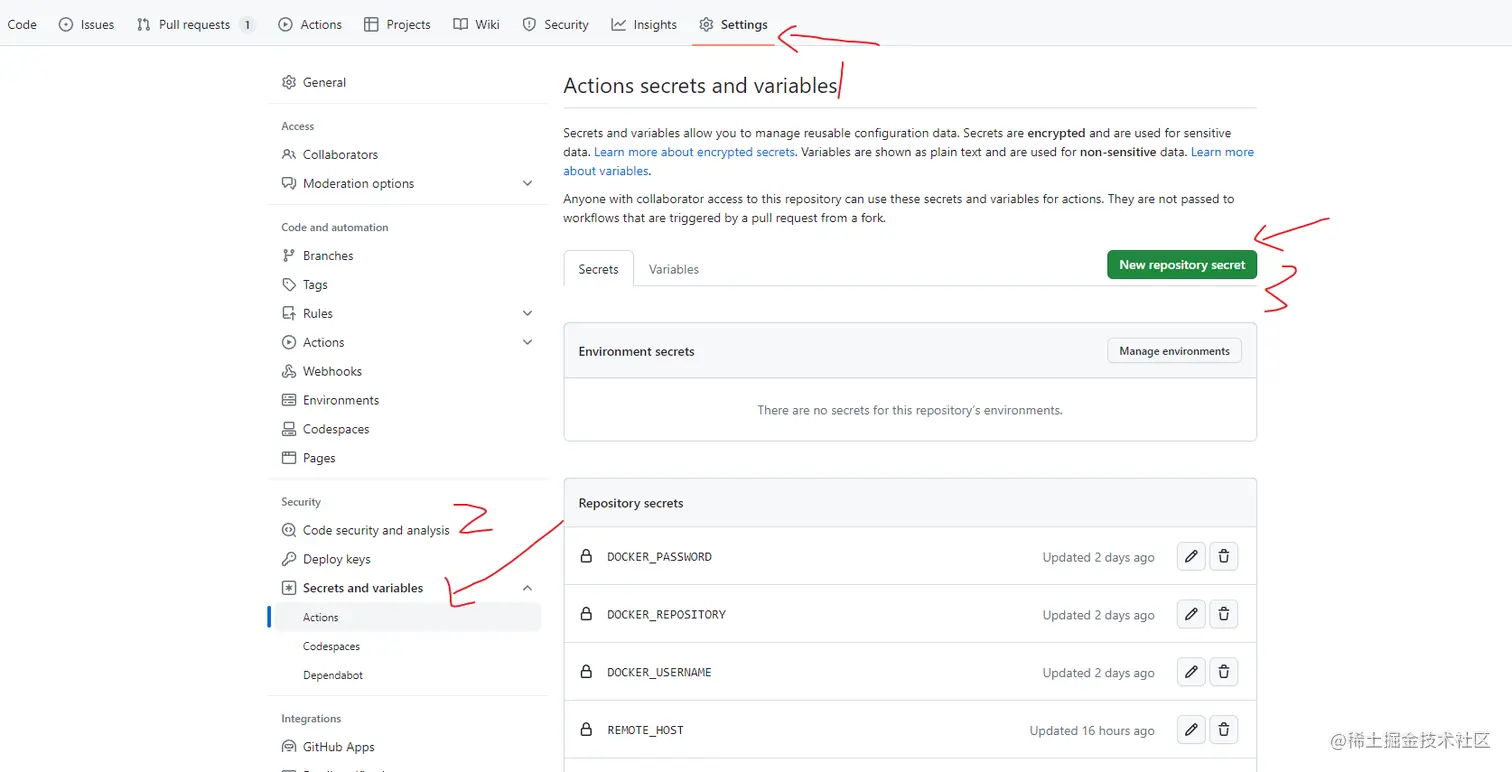
Task: Delete the DOCKER_USERNAME secret
Action: [1224, 673]
